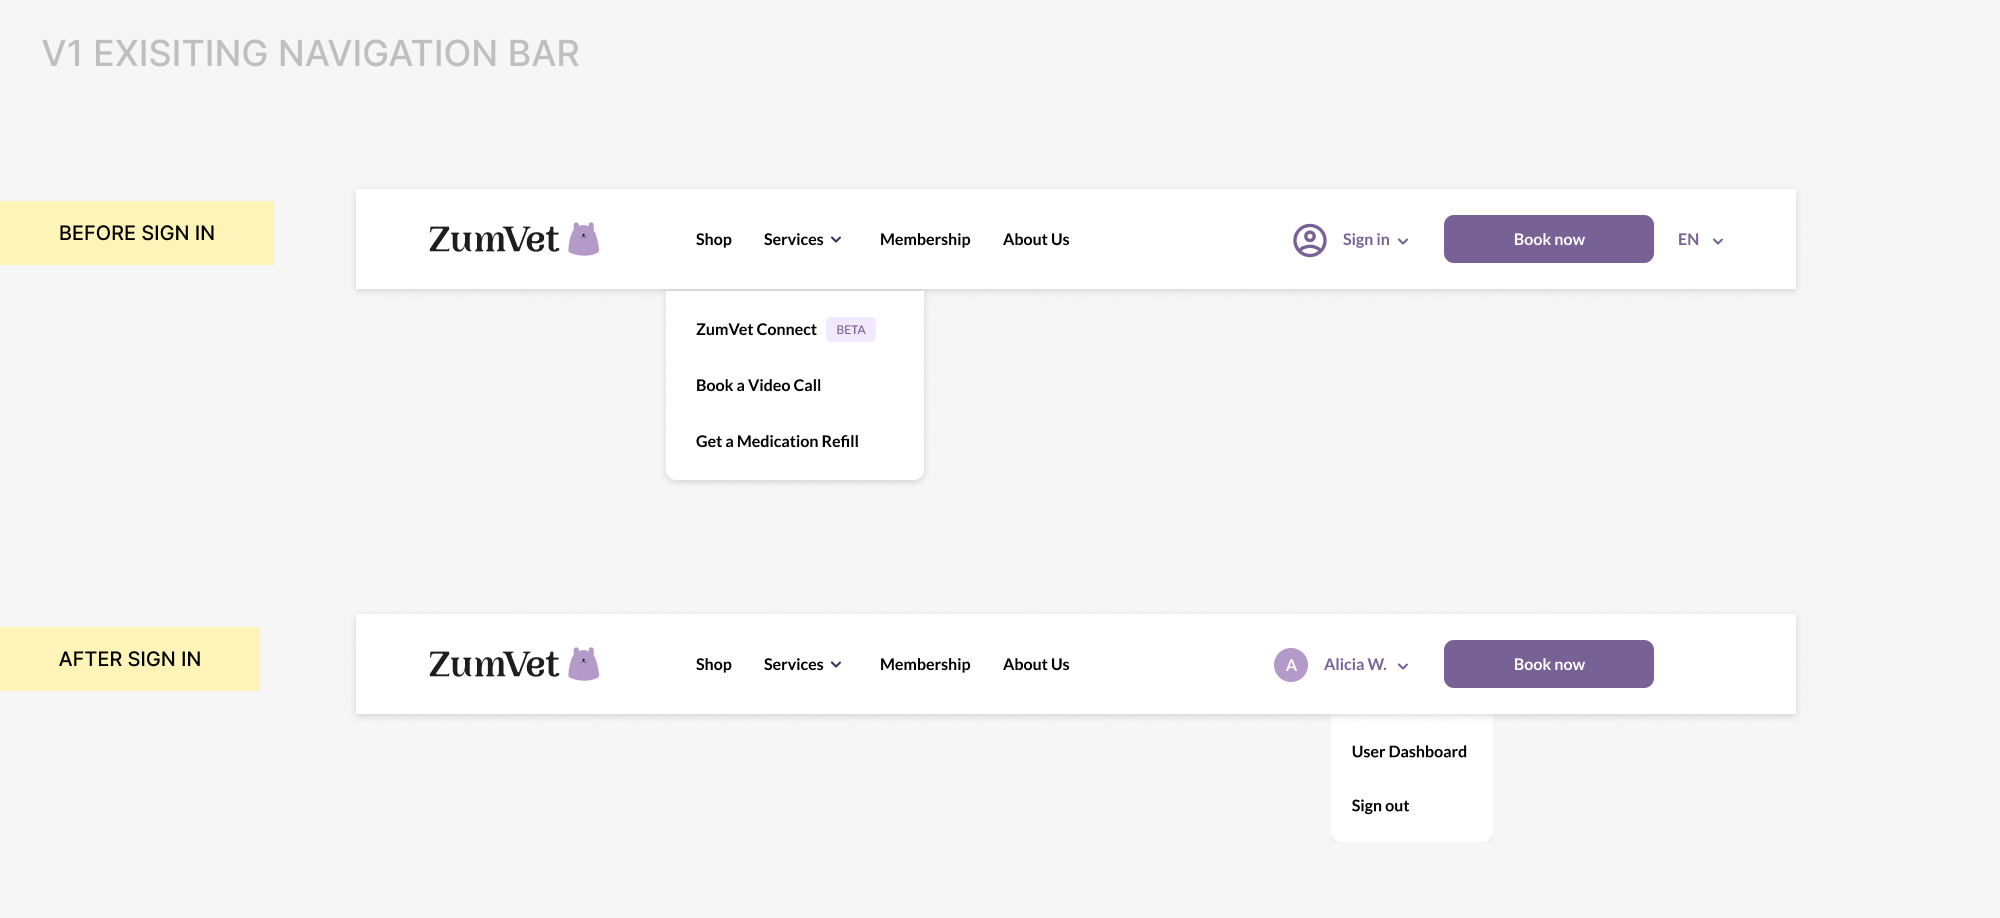Go to Shop in the signed-out navbar
Viewport: 2000px width, 918px height.
pyautogui.click(x=713, y=240)
